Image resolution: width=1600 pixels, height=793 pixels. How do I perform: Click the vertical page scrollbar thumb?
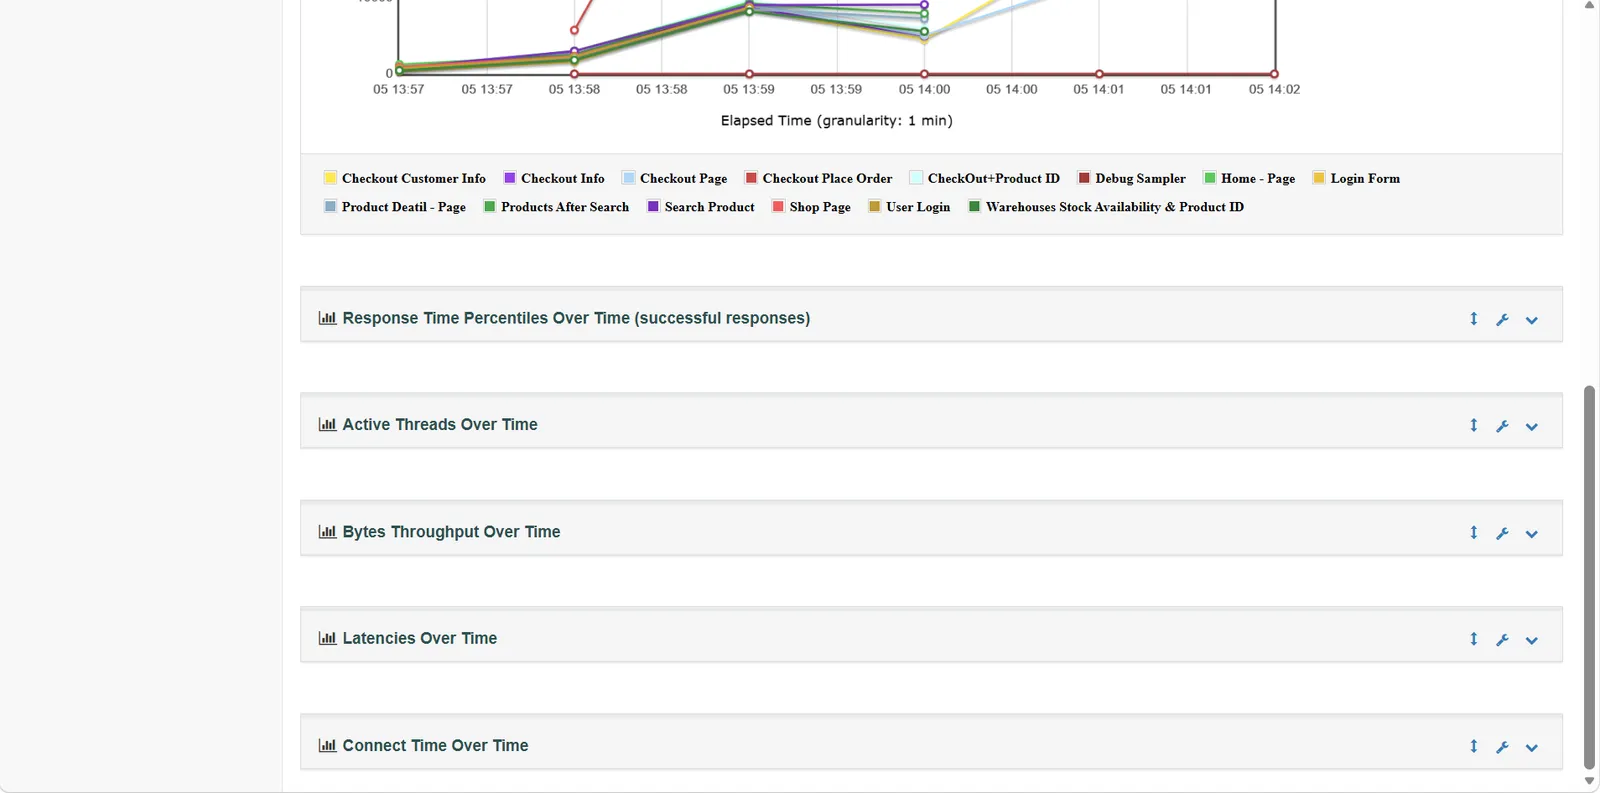(1589, 577)
